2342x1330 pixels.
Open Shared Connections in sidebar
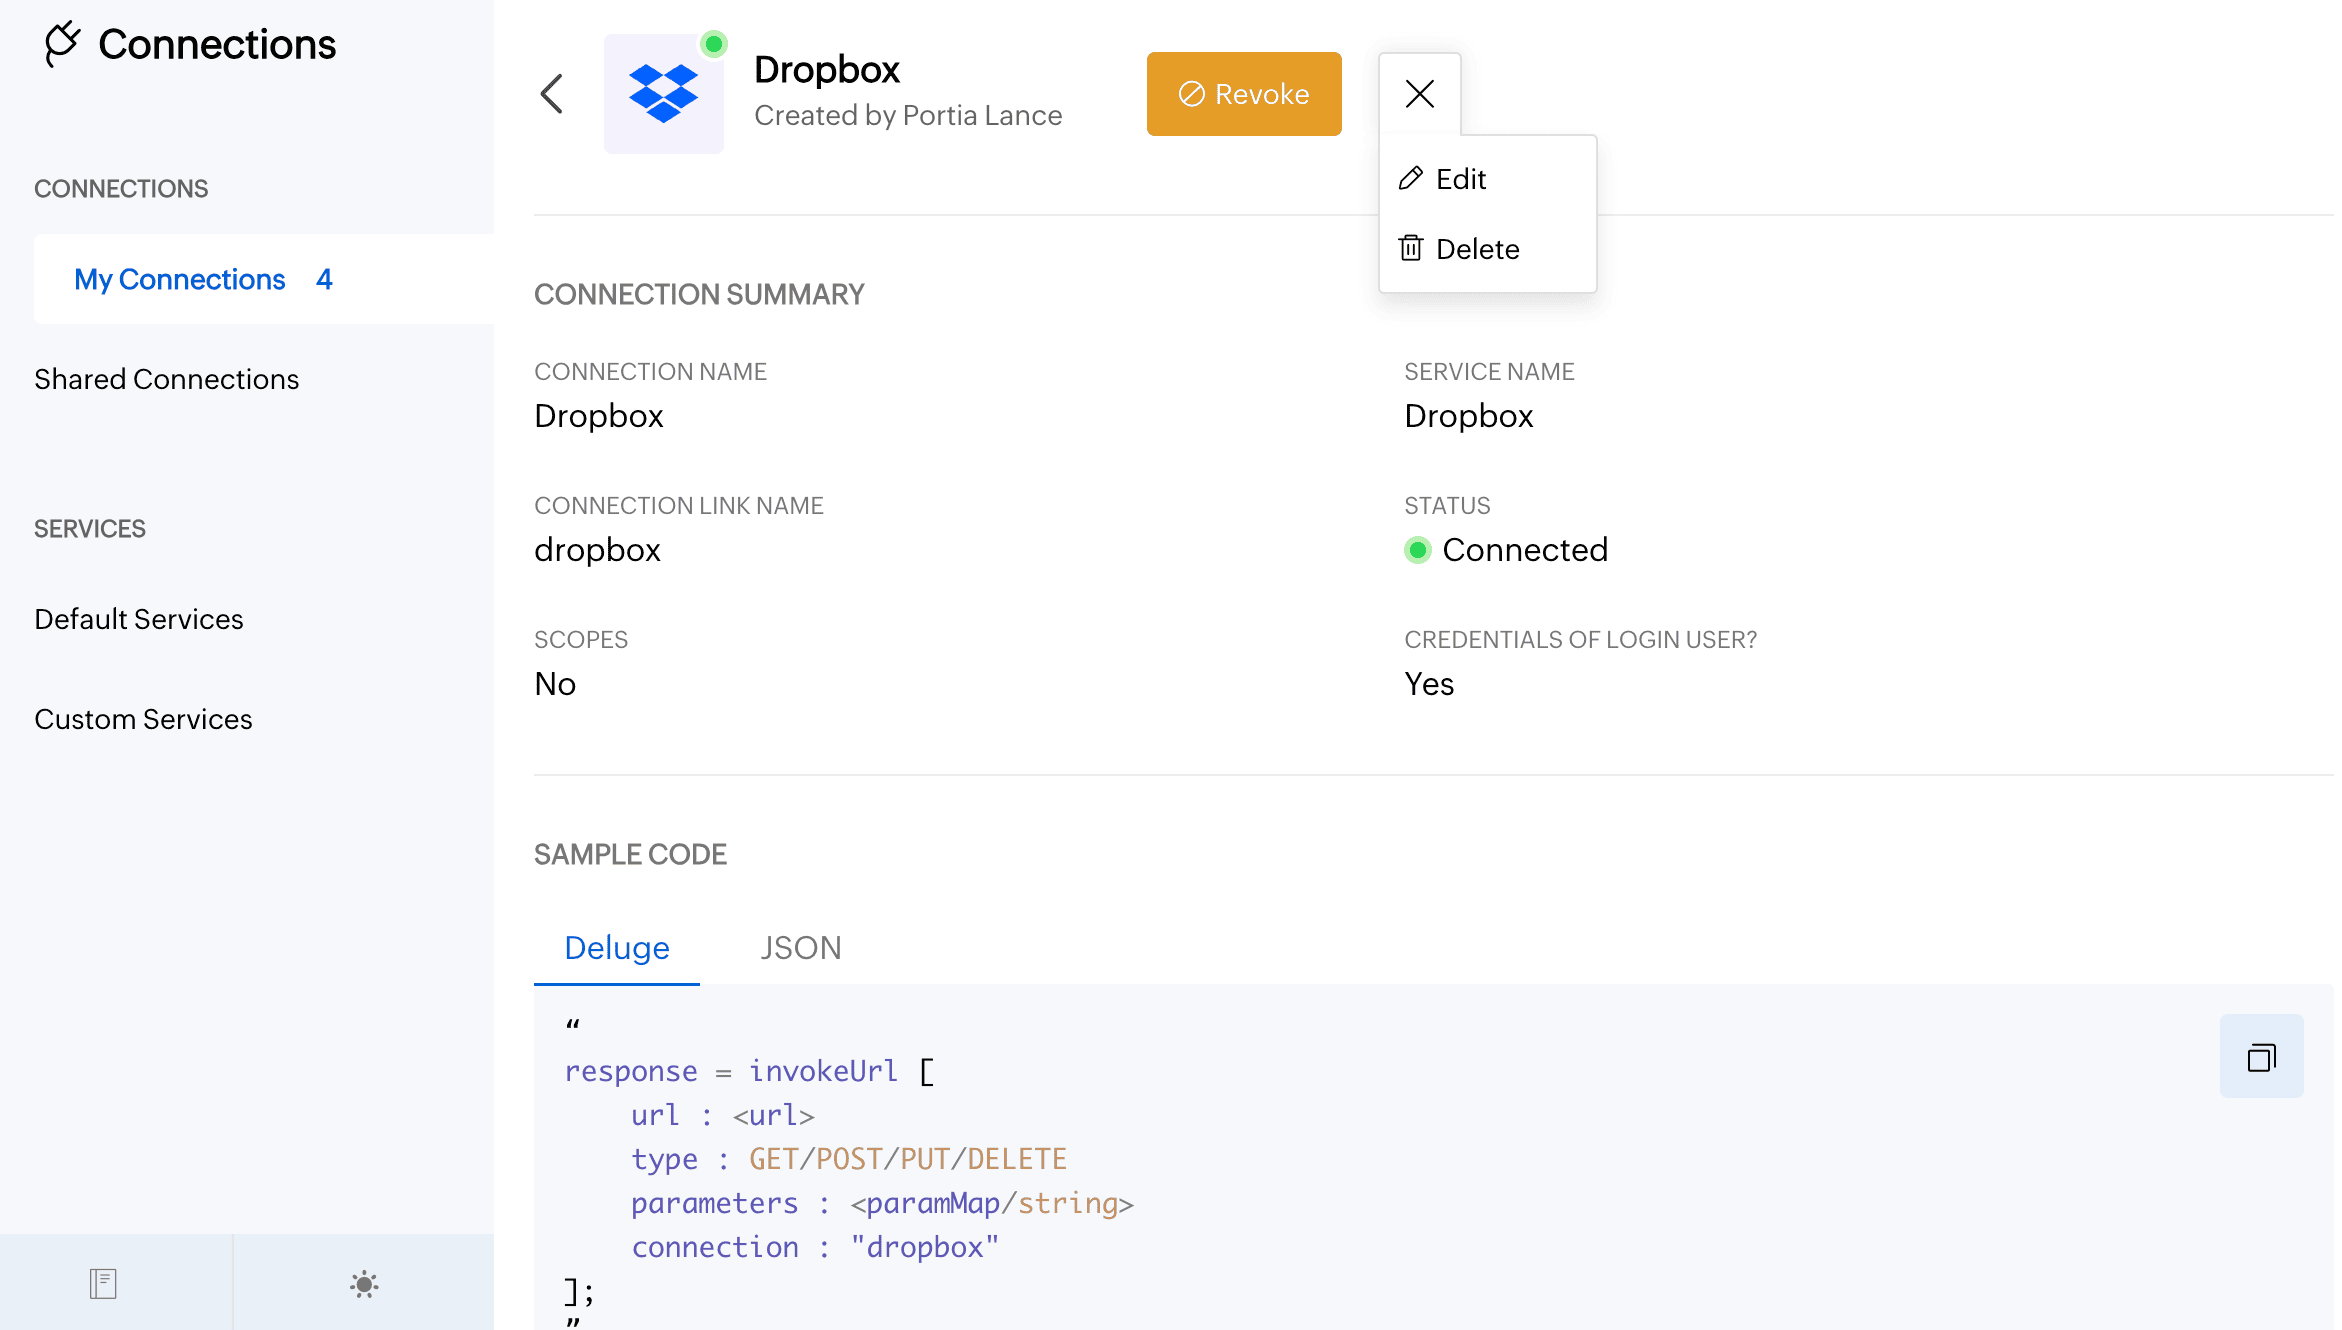click(166, 379)
